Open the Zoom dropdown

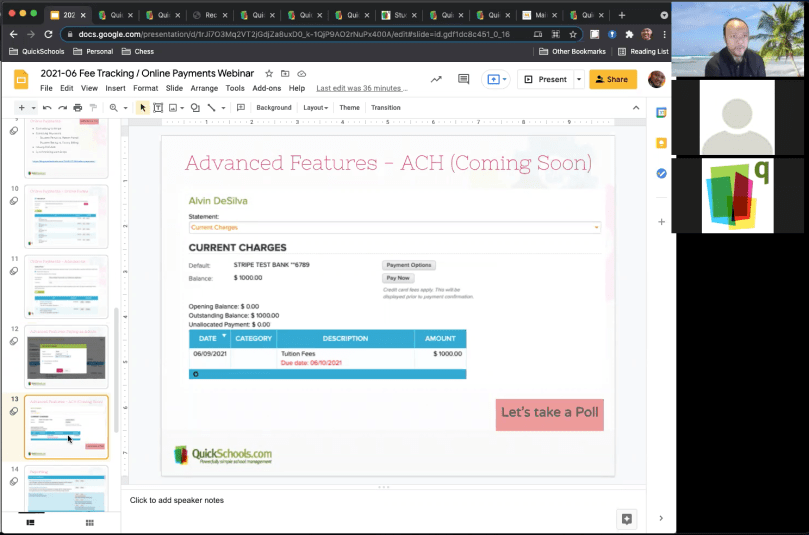click(117, 108)
